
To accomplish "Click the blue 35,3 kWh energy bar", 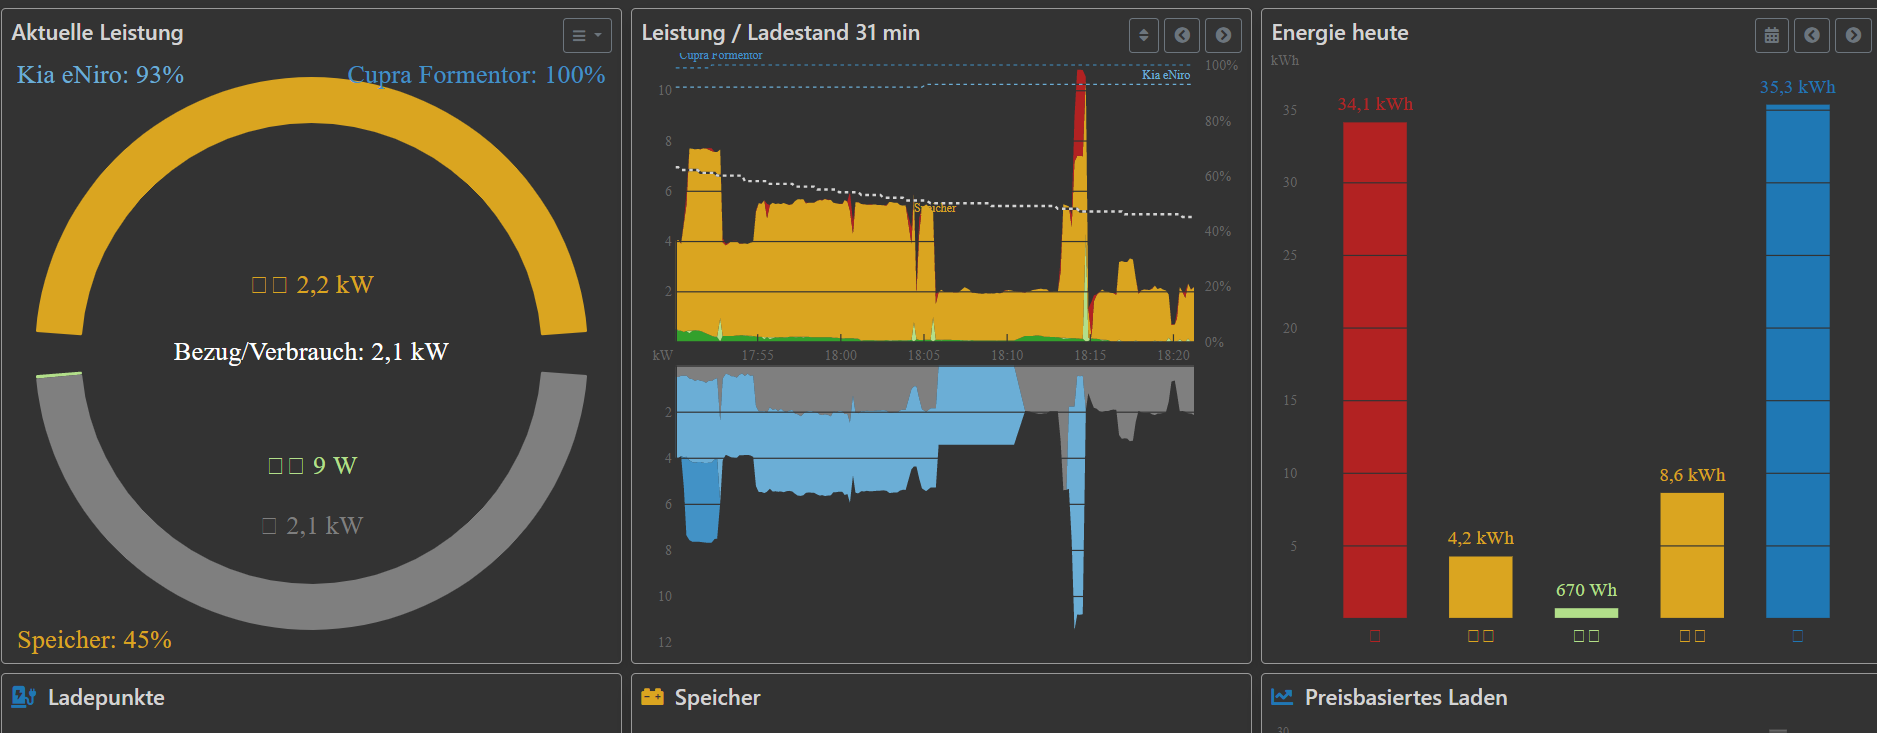I will 1797,362.
